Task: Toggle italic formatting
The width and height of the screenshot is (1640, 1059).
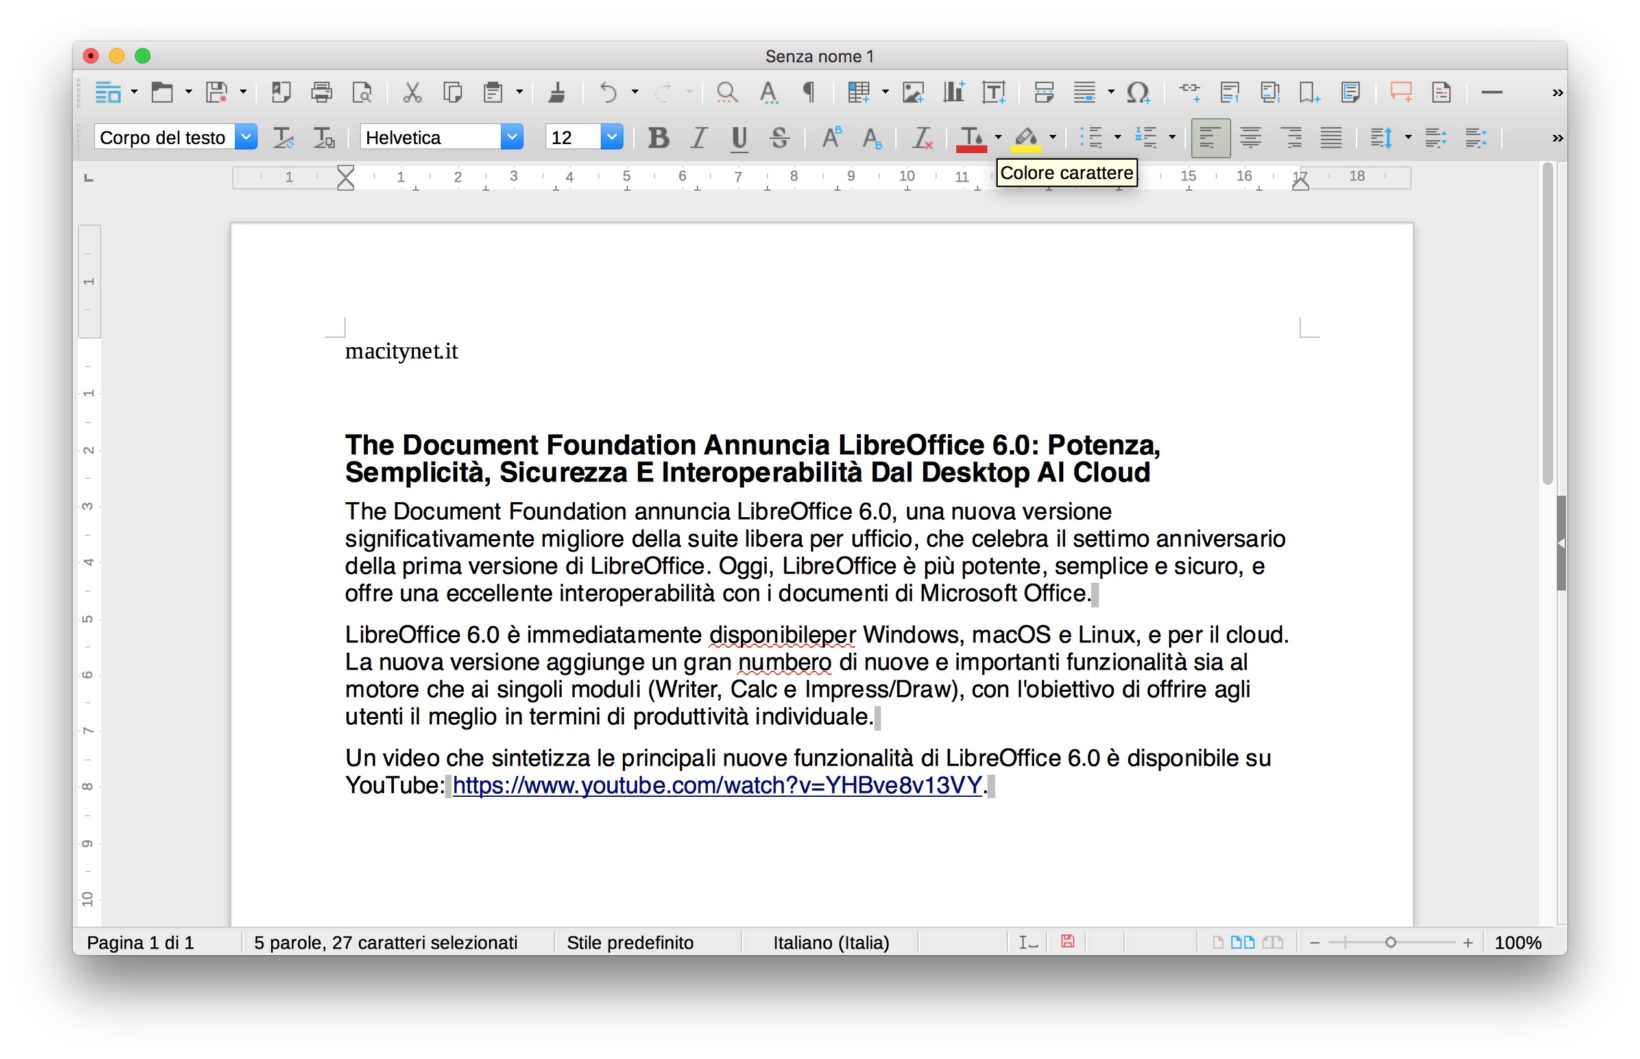Action: pyautogui.click(x=699, y=137)
